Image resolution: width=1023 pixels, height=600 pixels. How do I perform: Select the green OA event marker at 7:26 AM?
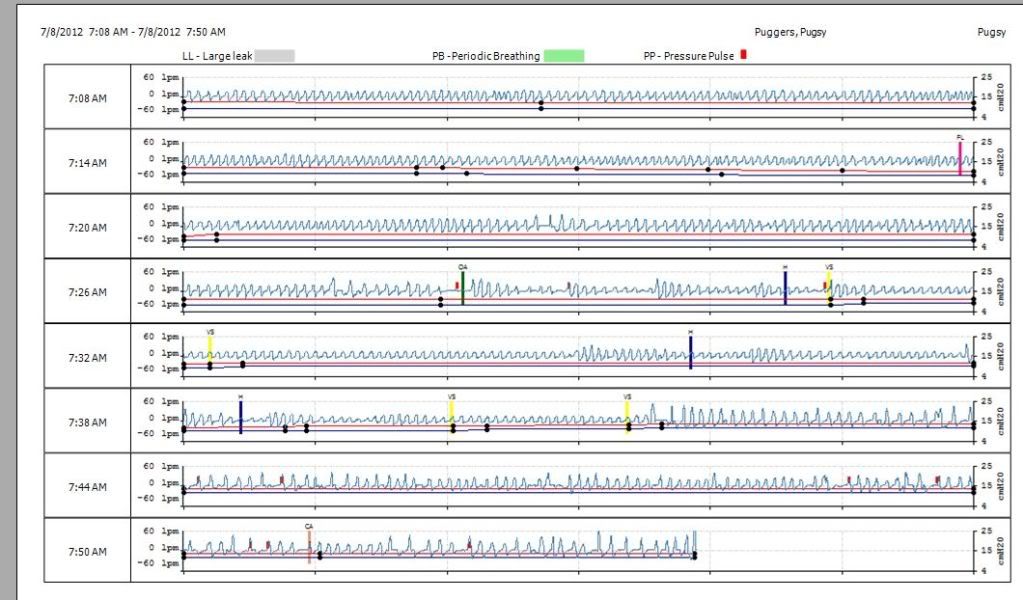pyautogui.click(x=463, y=288)
